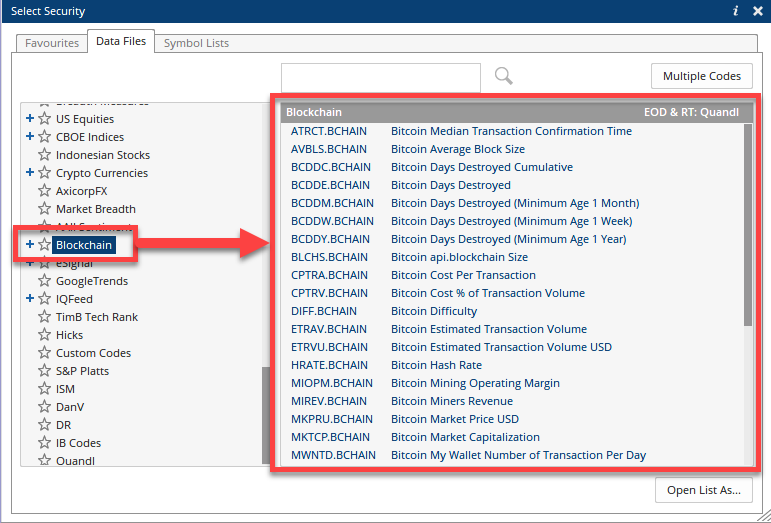This screenshot has width=771, height=523.
Task: Expand the US Equities folder
Action: pyautogui.click(x=30, y=118)
